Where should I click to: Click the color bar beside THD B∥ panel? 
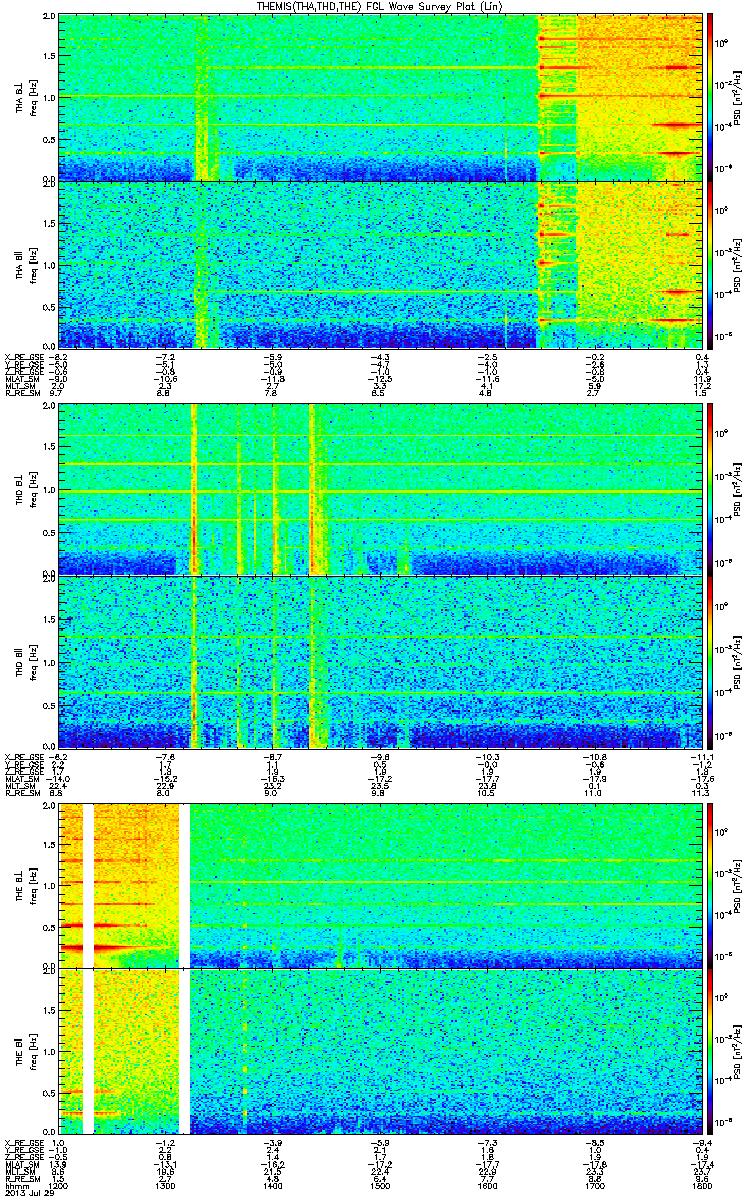[710, 661]
